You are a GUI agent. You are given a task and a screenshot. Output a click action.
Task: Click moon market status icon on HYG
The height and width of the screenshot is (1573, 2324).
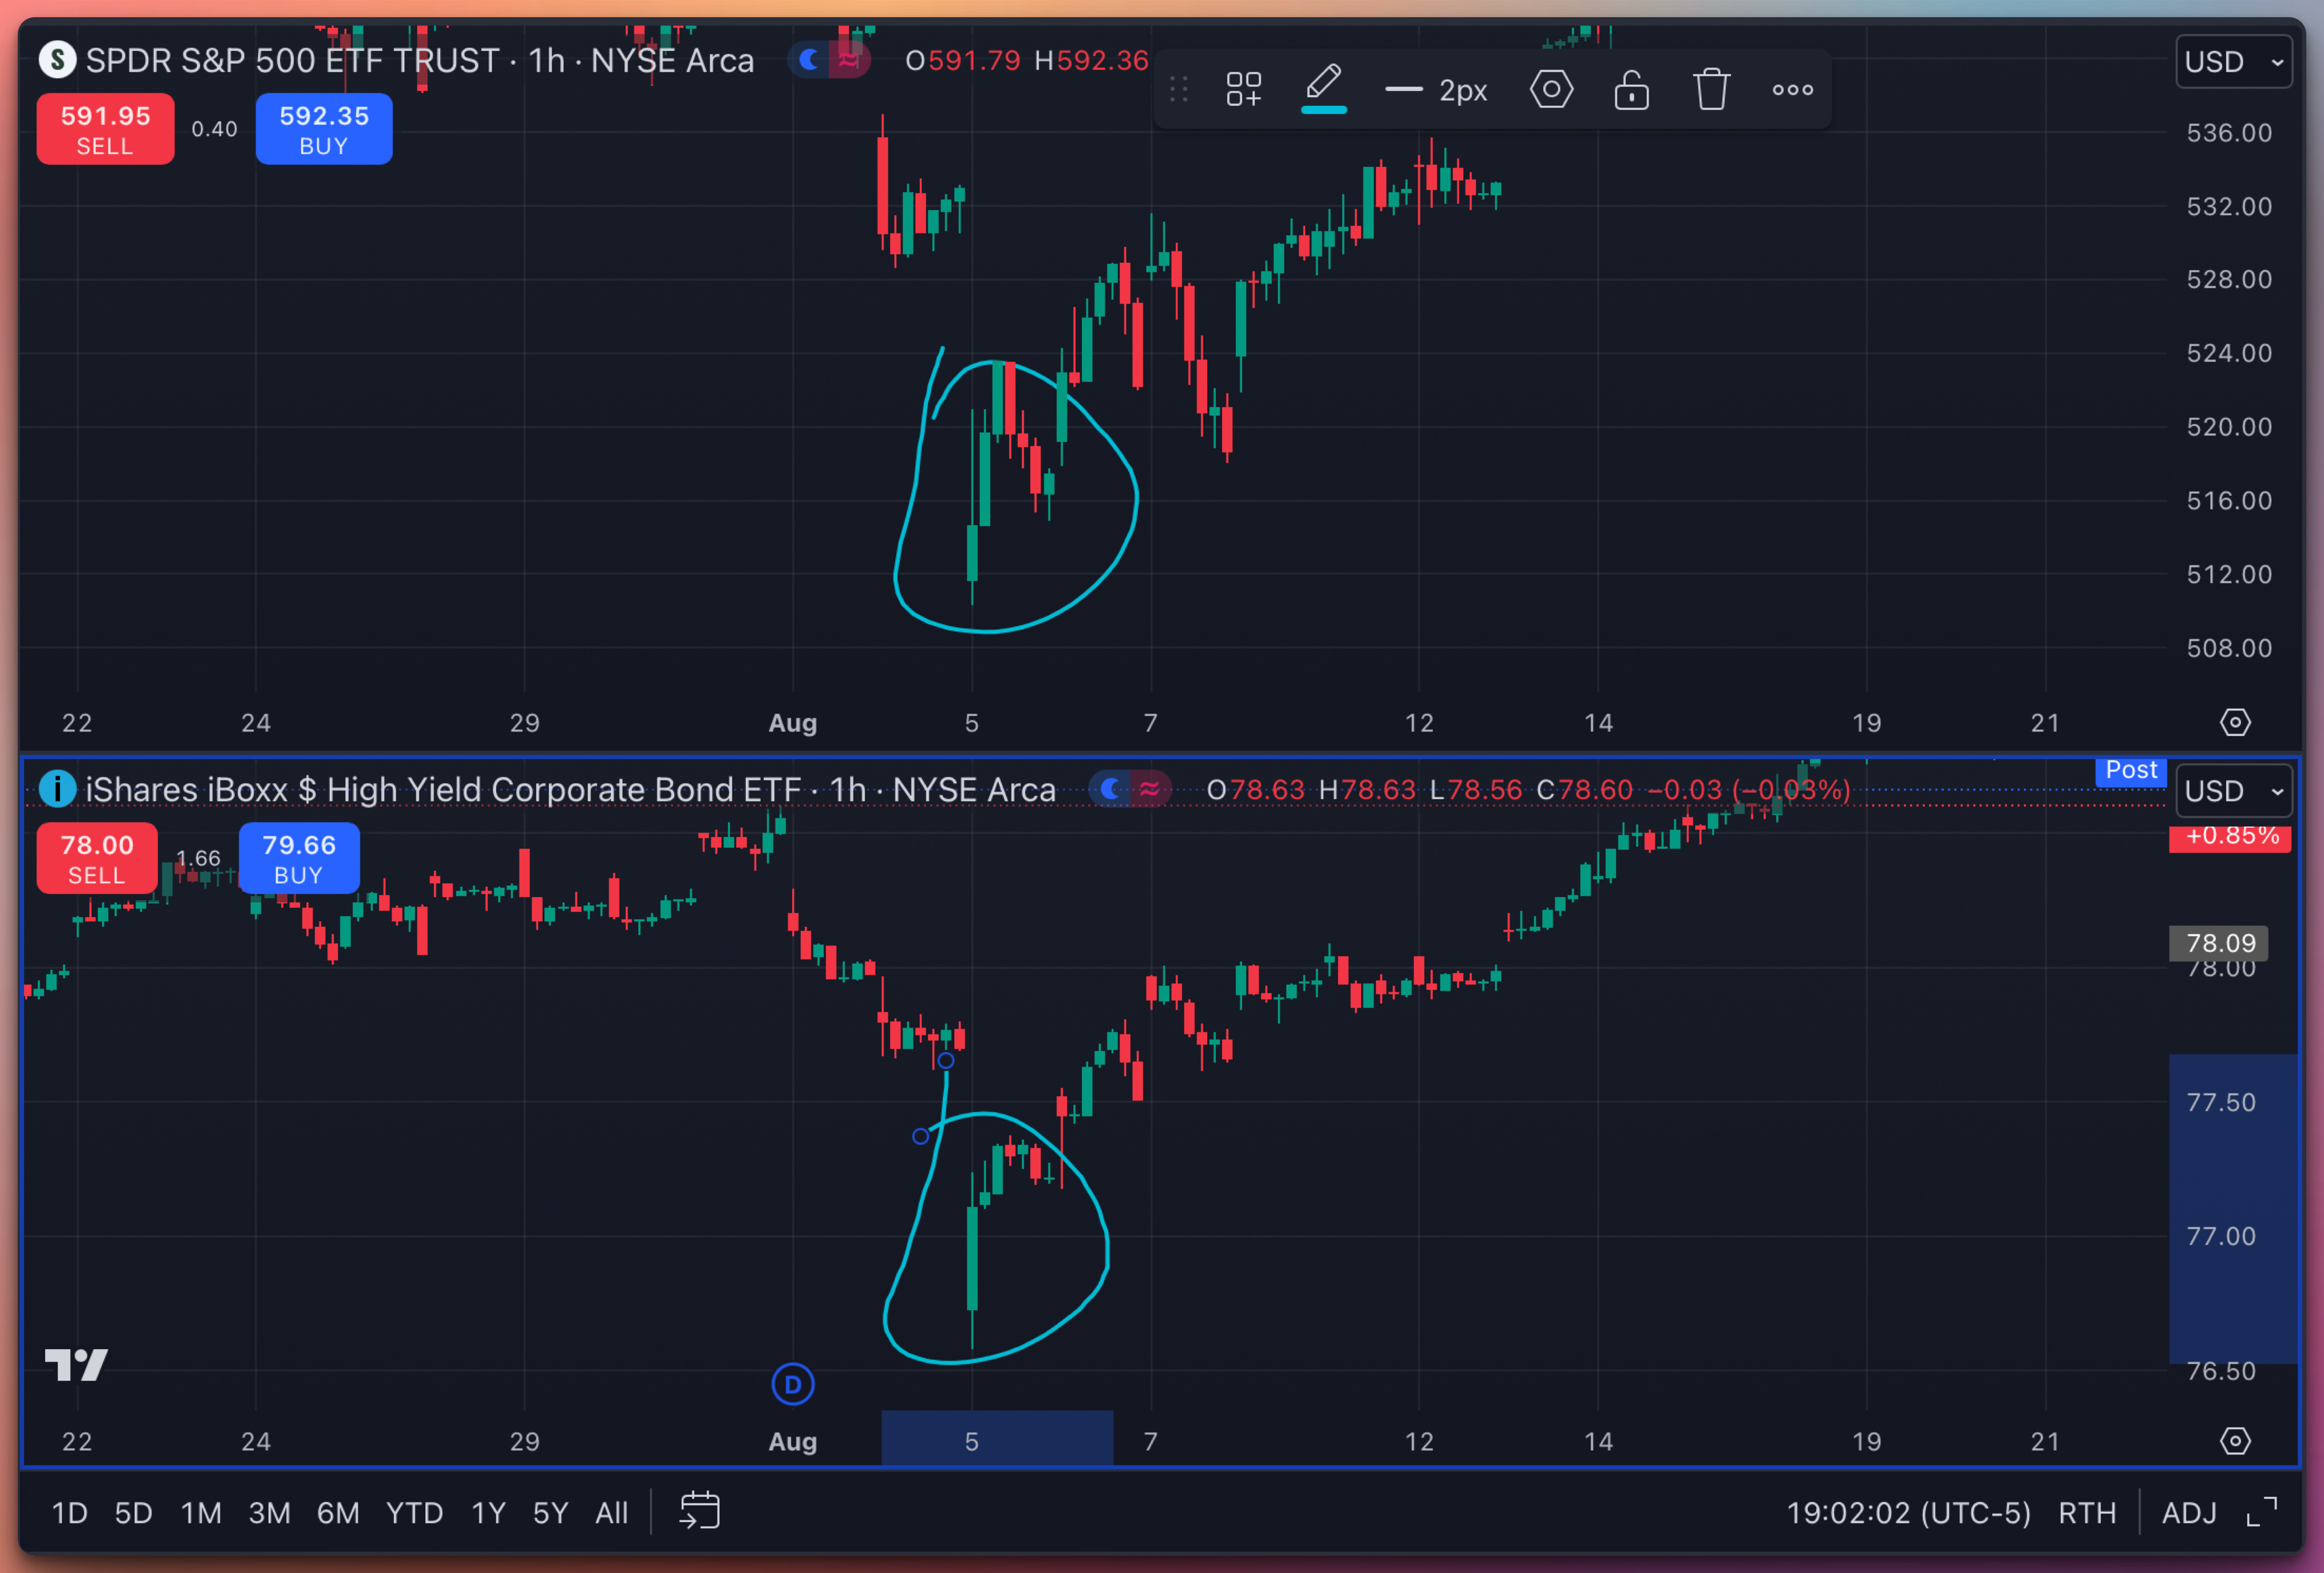click(1110, 789)
